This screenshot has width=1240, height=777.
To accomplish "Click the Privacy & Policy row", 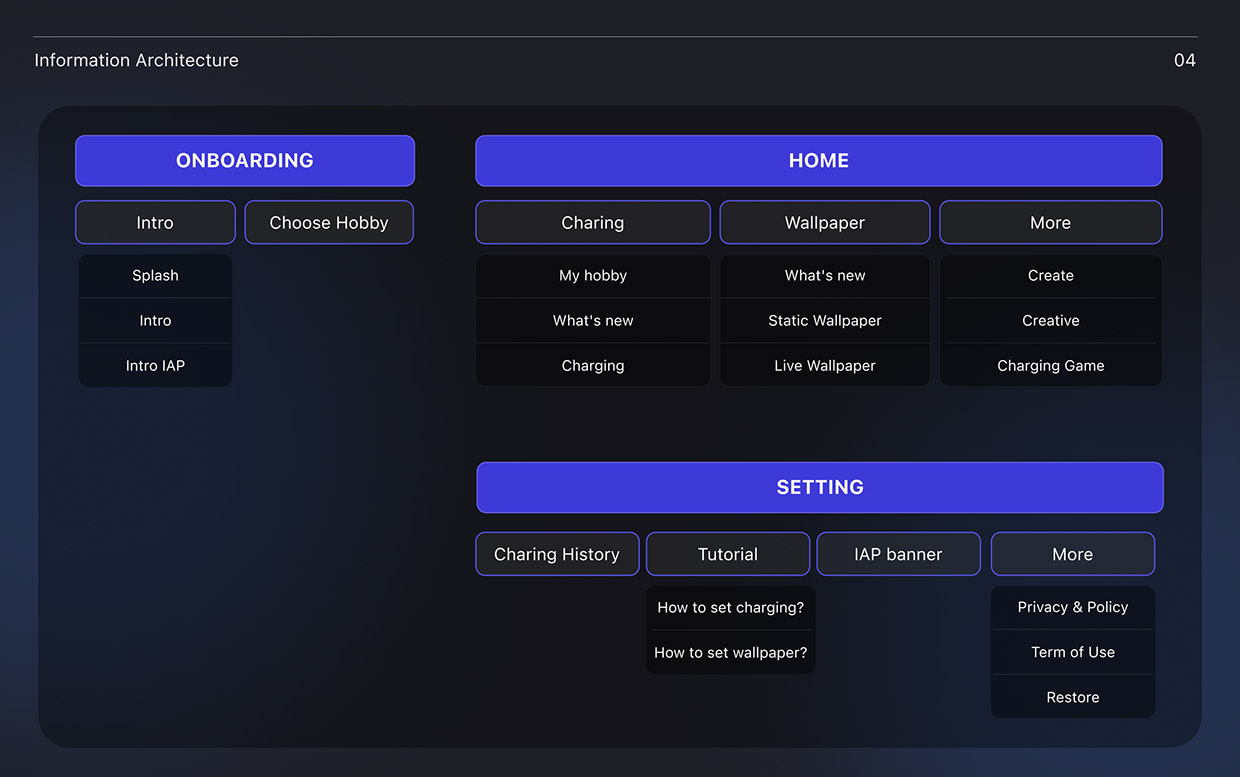I will pyautogui.click(x=1073, y=608).
